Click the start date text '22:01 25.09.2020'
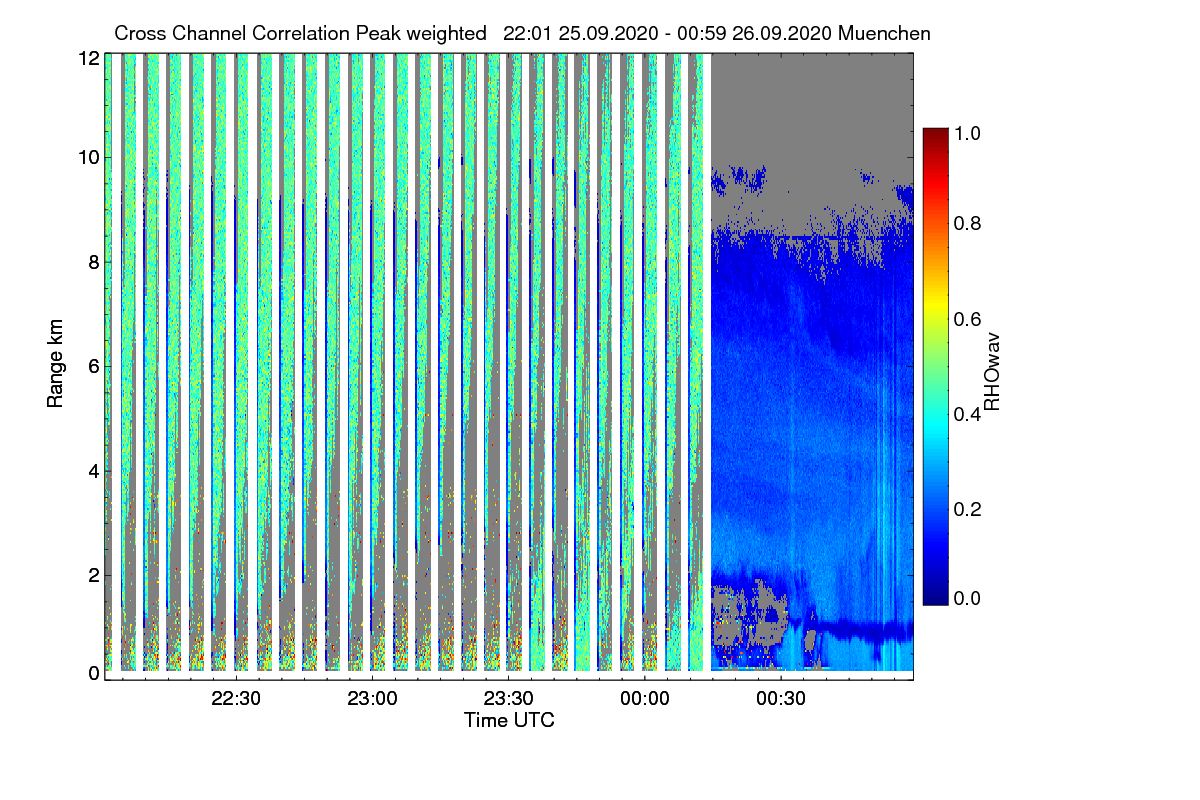 (581, 33)
